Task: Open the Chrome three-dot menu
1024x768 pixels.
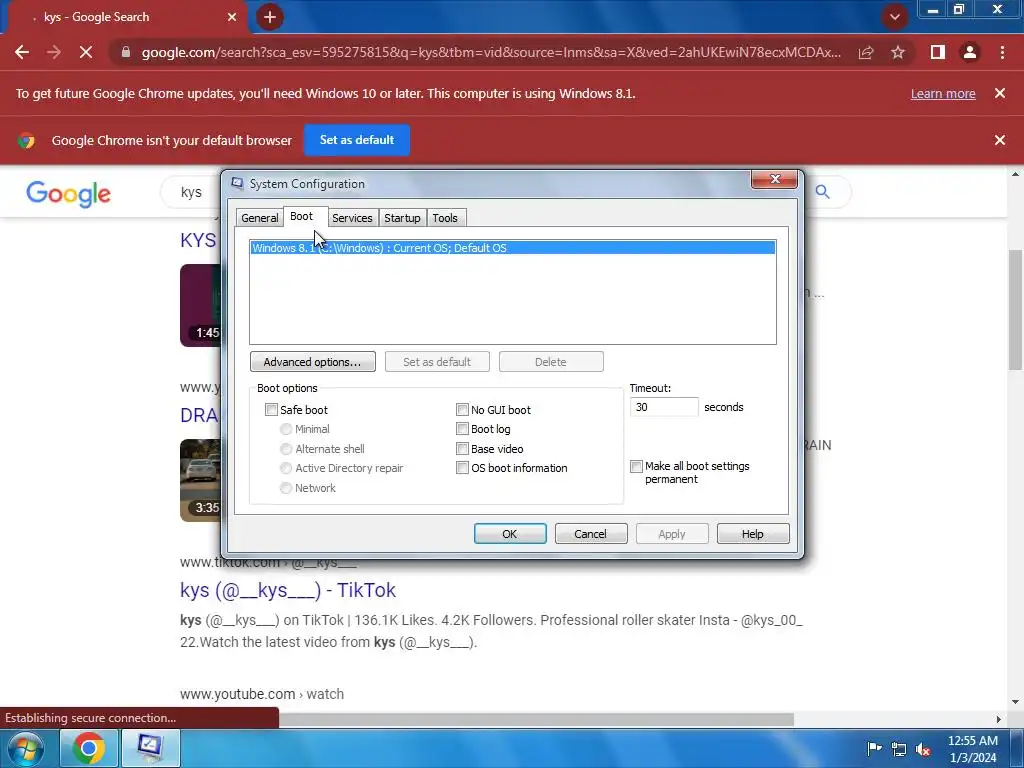Action: tap(1002, 52)
